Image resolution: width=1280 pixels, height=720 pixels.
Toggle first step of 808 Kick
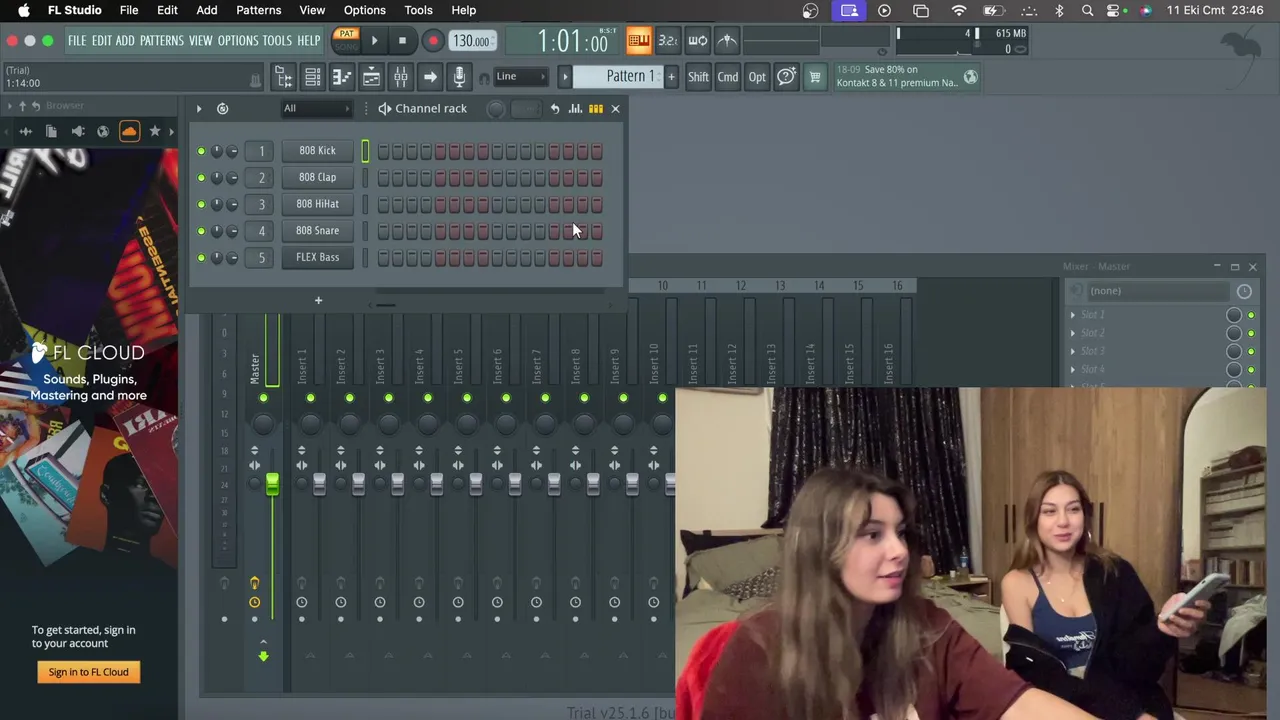coord(383,151)
